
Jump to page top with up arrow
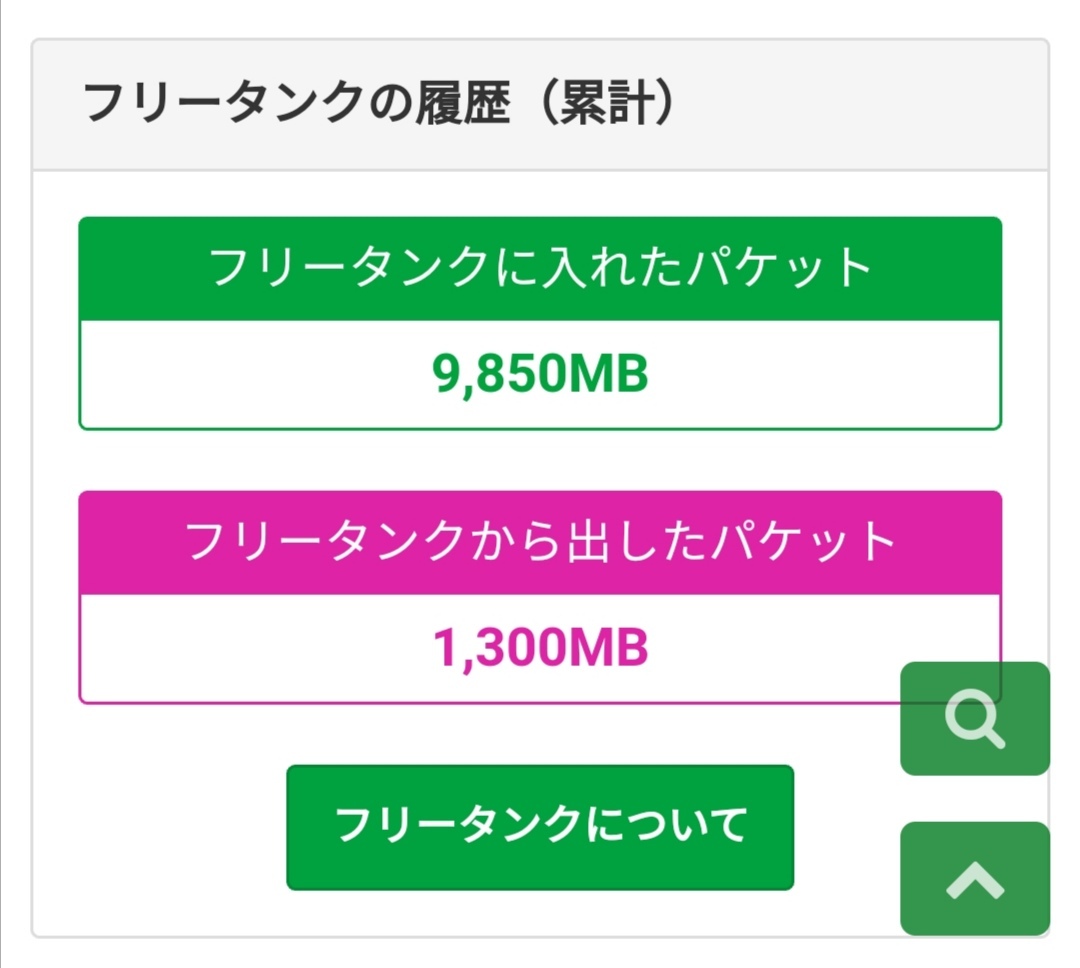[x=974, y=879]
